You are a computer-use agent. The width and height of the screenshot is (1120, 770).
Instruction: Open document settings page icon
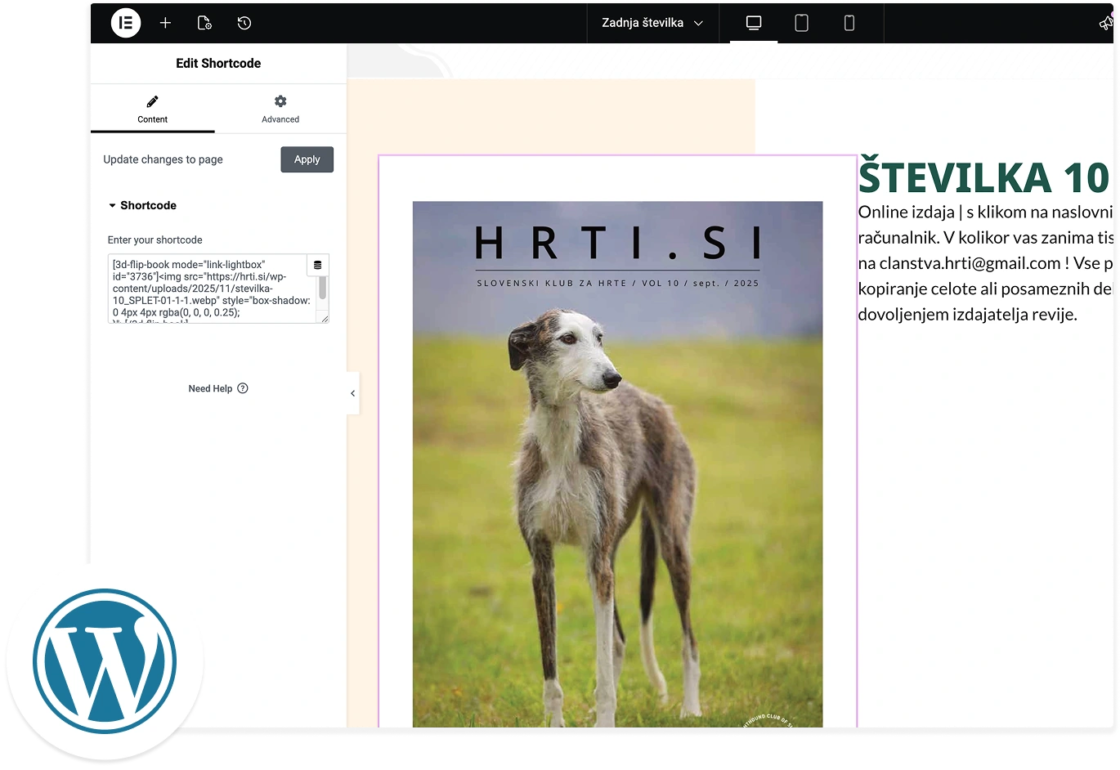pos(204,23)
